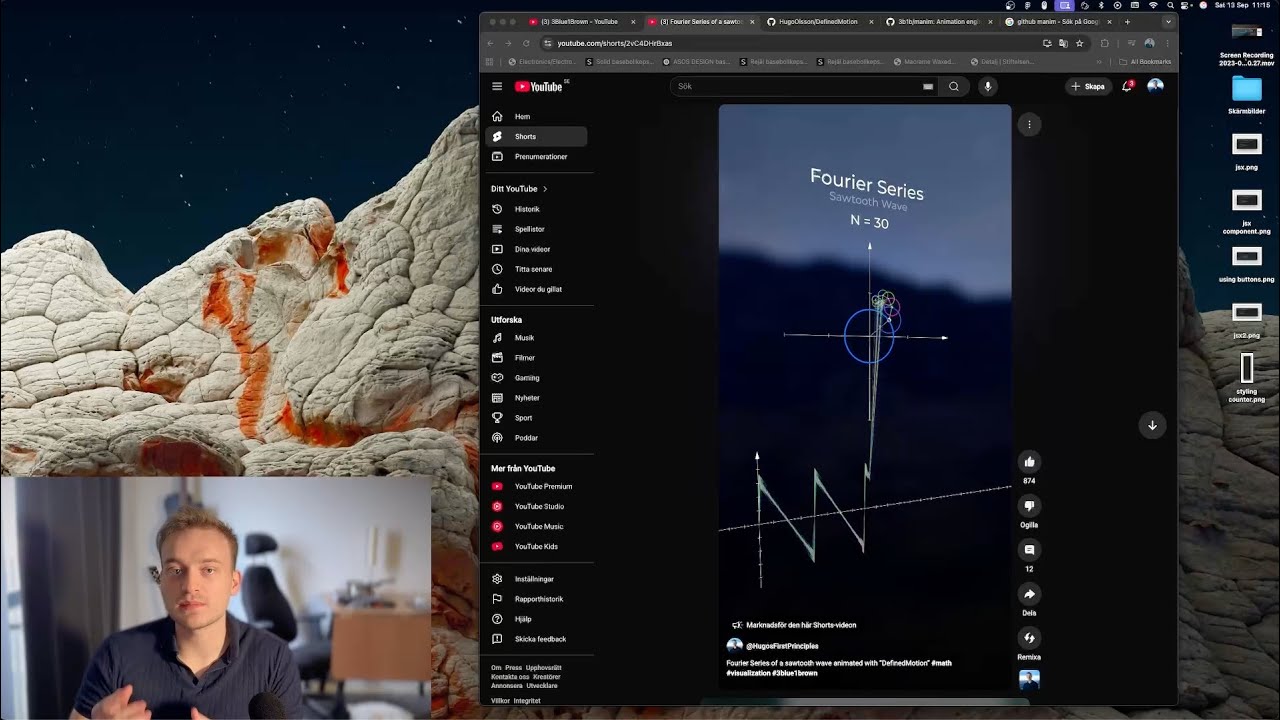Open YouTube Premium link
This screenshot has height=720, width=1280.
[537, 487]
